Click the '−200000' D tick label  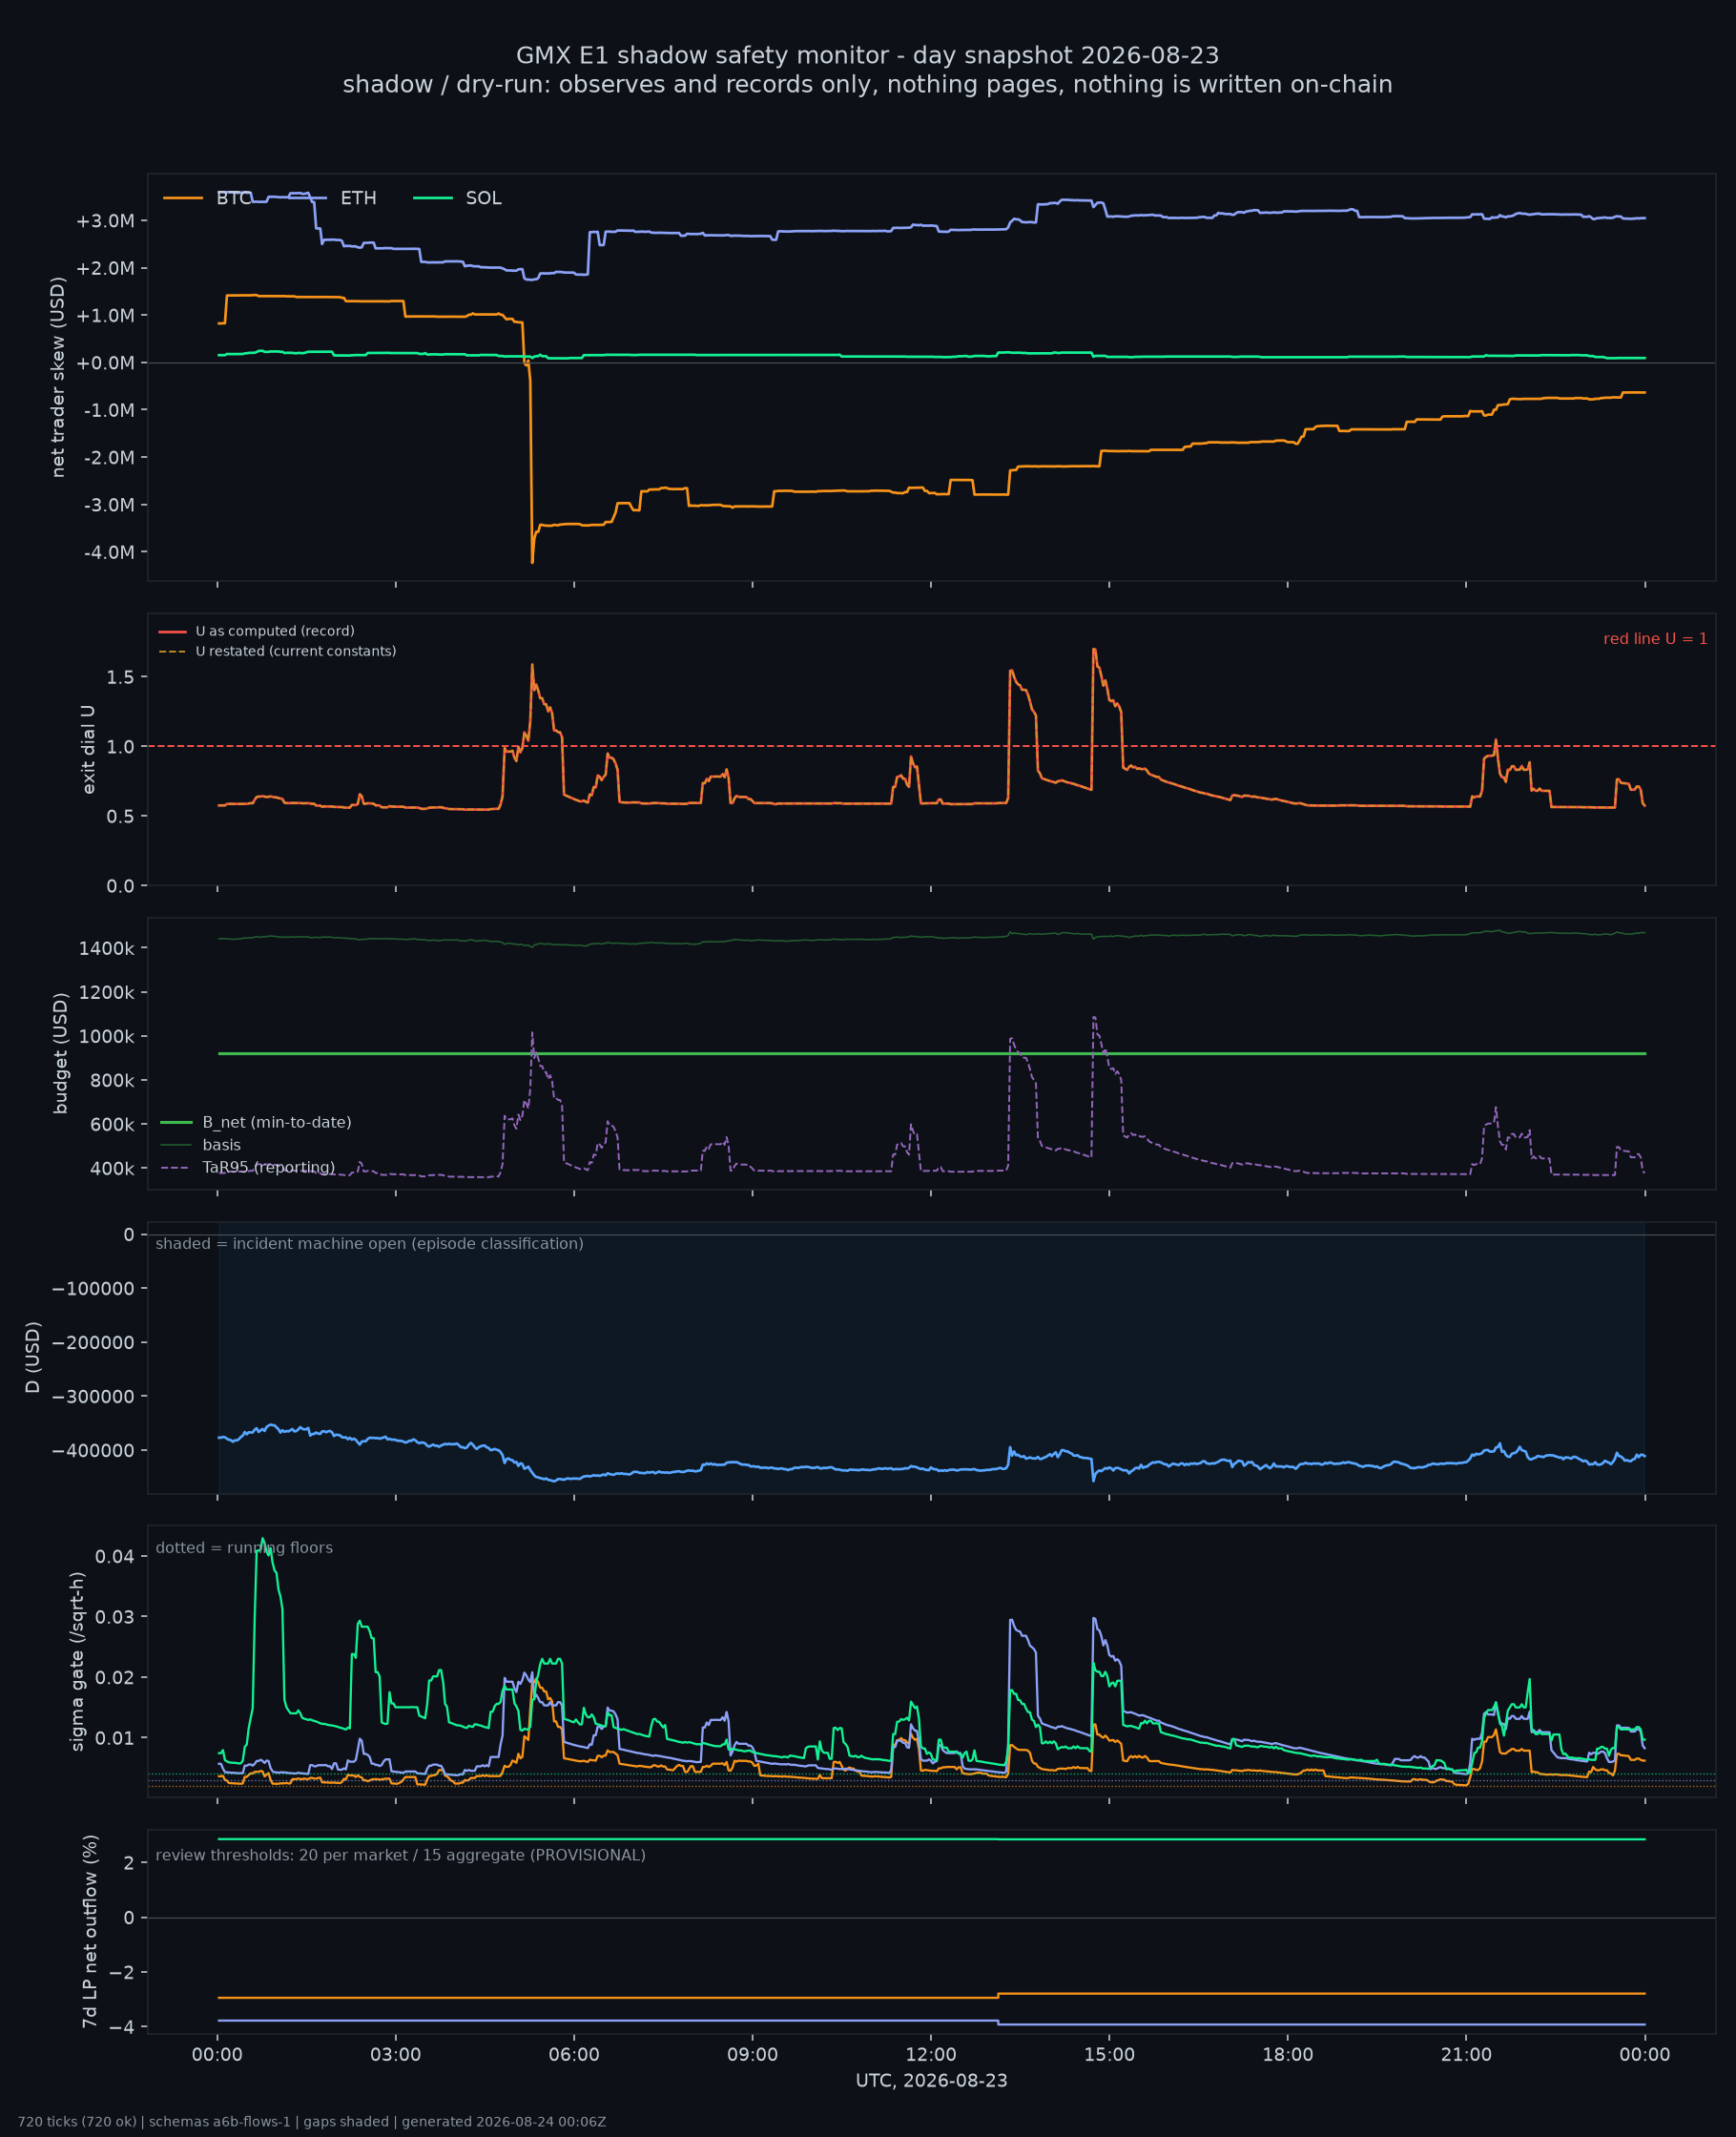[x=93, y=1342]
